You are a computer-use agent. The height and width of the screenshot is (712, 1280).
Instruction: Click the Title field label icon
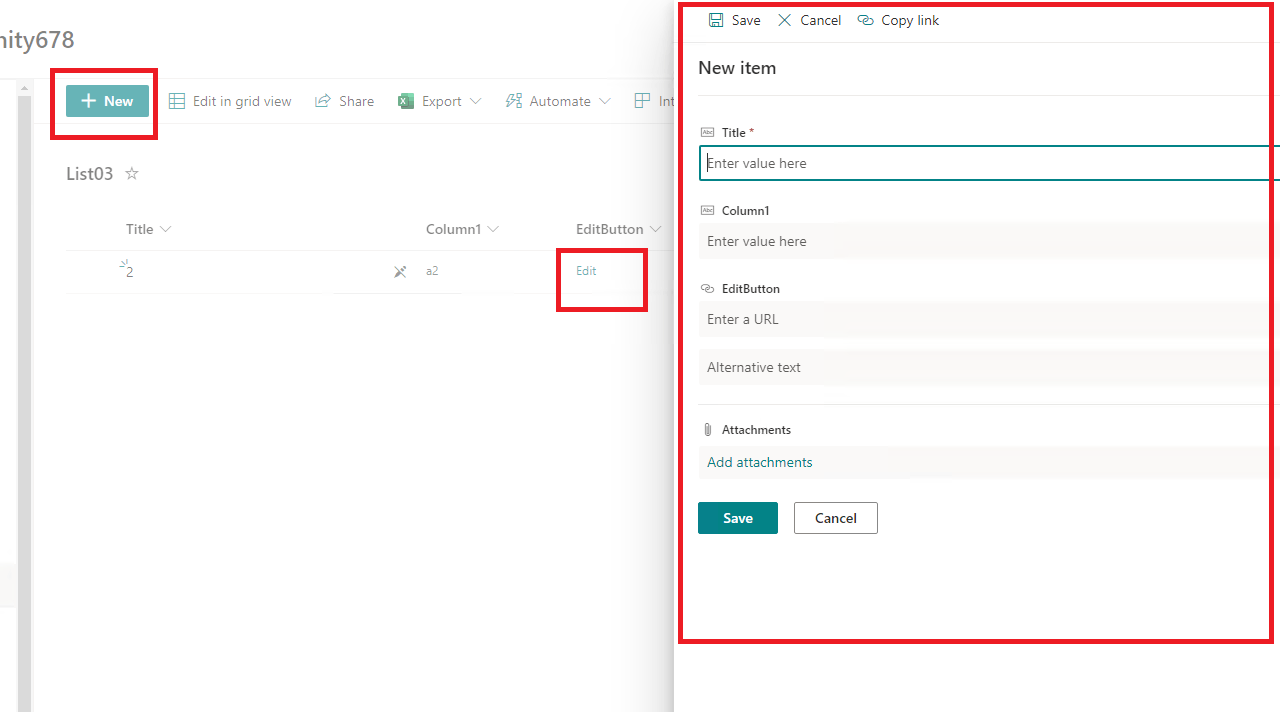(708, 132)
